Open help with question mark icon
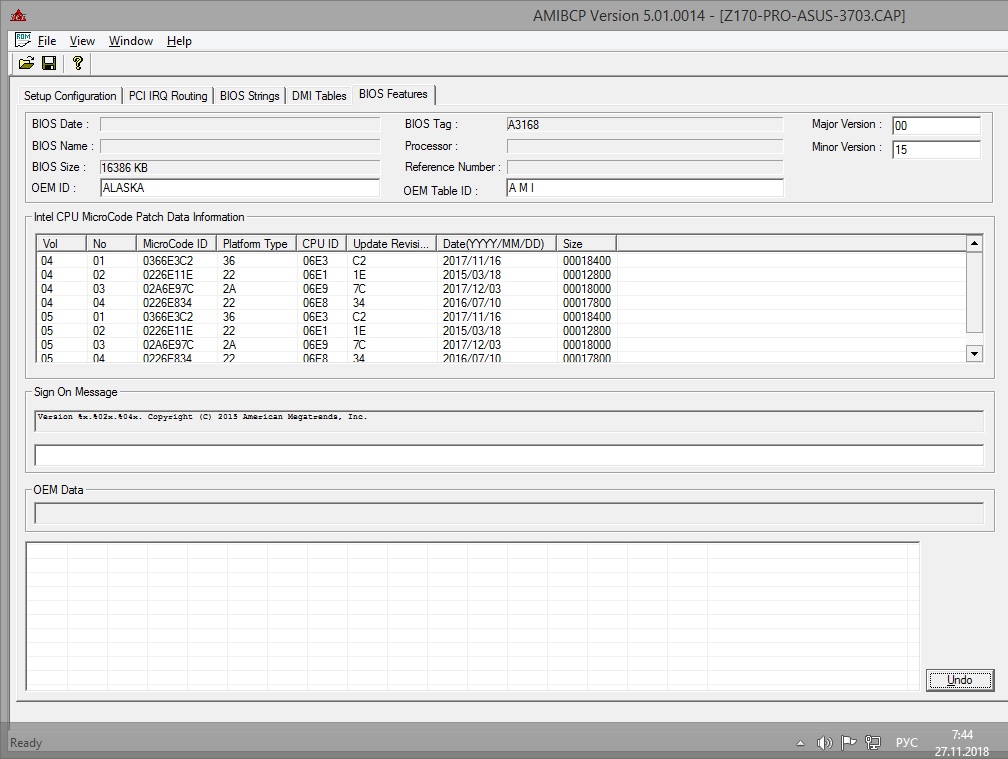Viewport: 1008px width, 759px height. coord(78,63)
